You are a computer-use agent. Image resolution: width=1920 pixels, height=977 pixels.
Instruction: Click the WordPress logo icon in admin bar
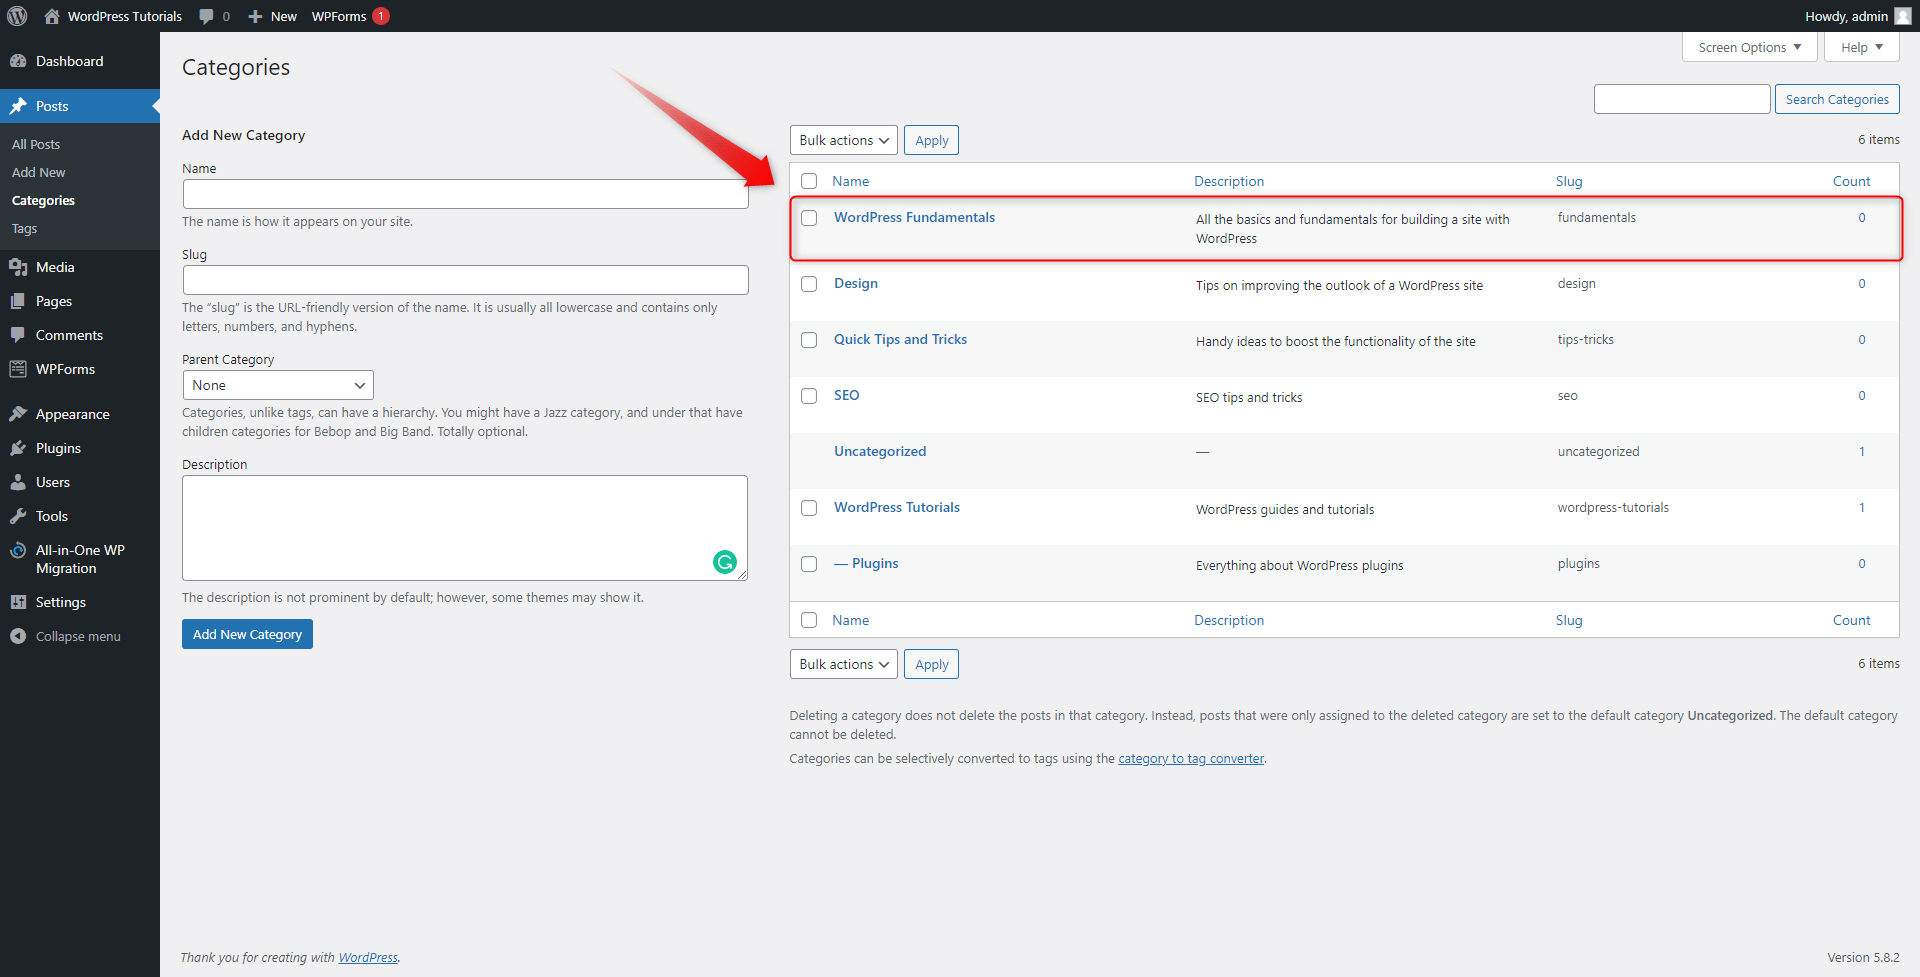pyautogui.click(x=17, y=16)
